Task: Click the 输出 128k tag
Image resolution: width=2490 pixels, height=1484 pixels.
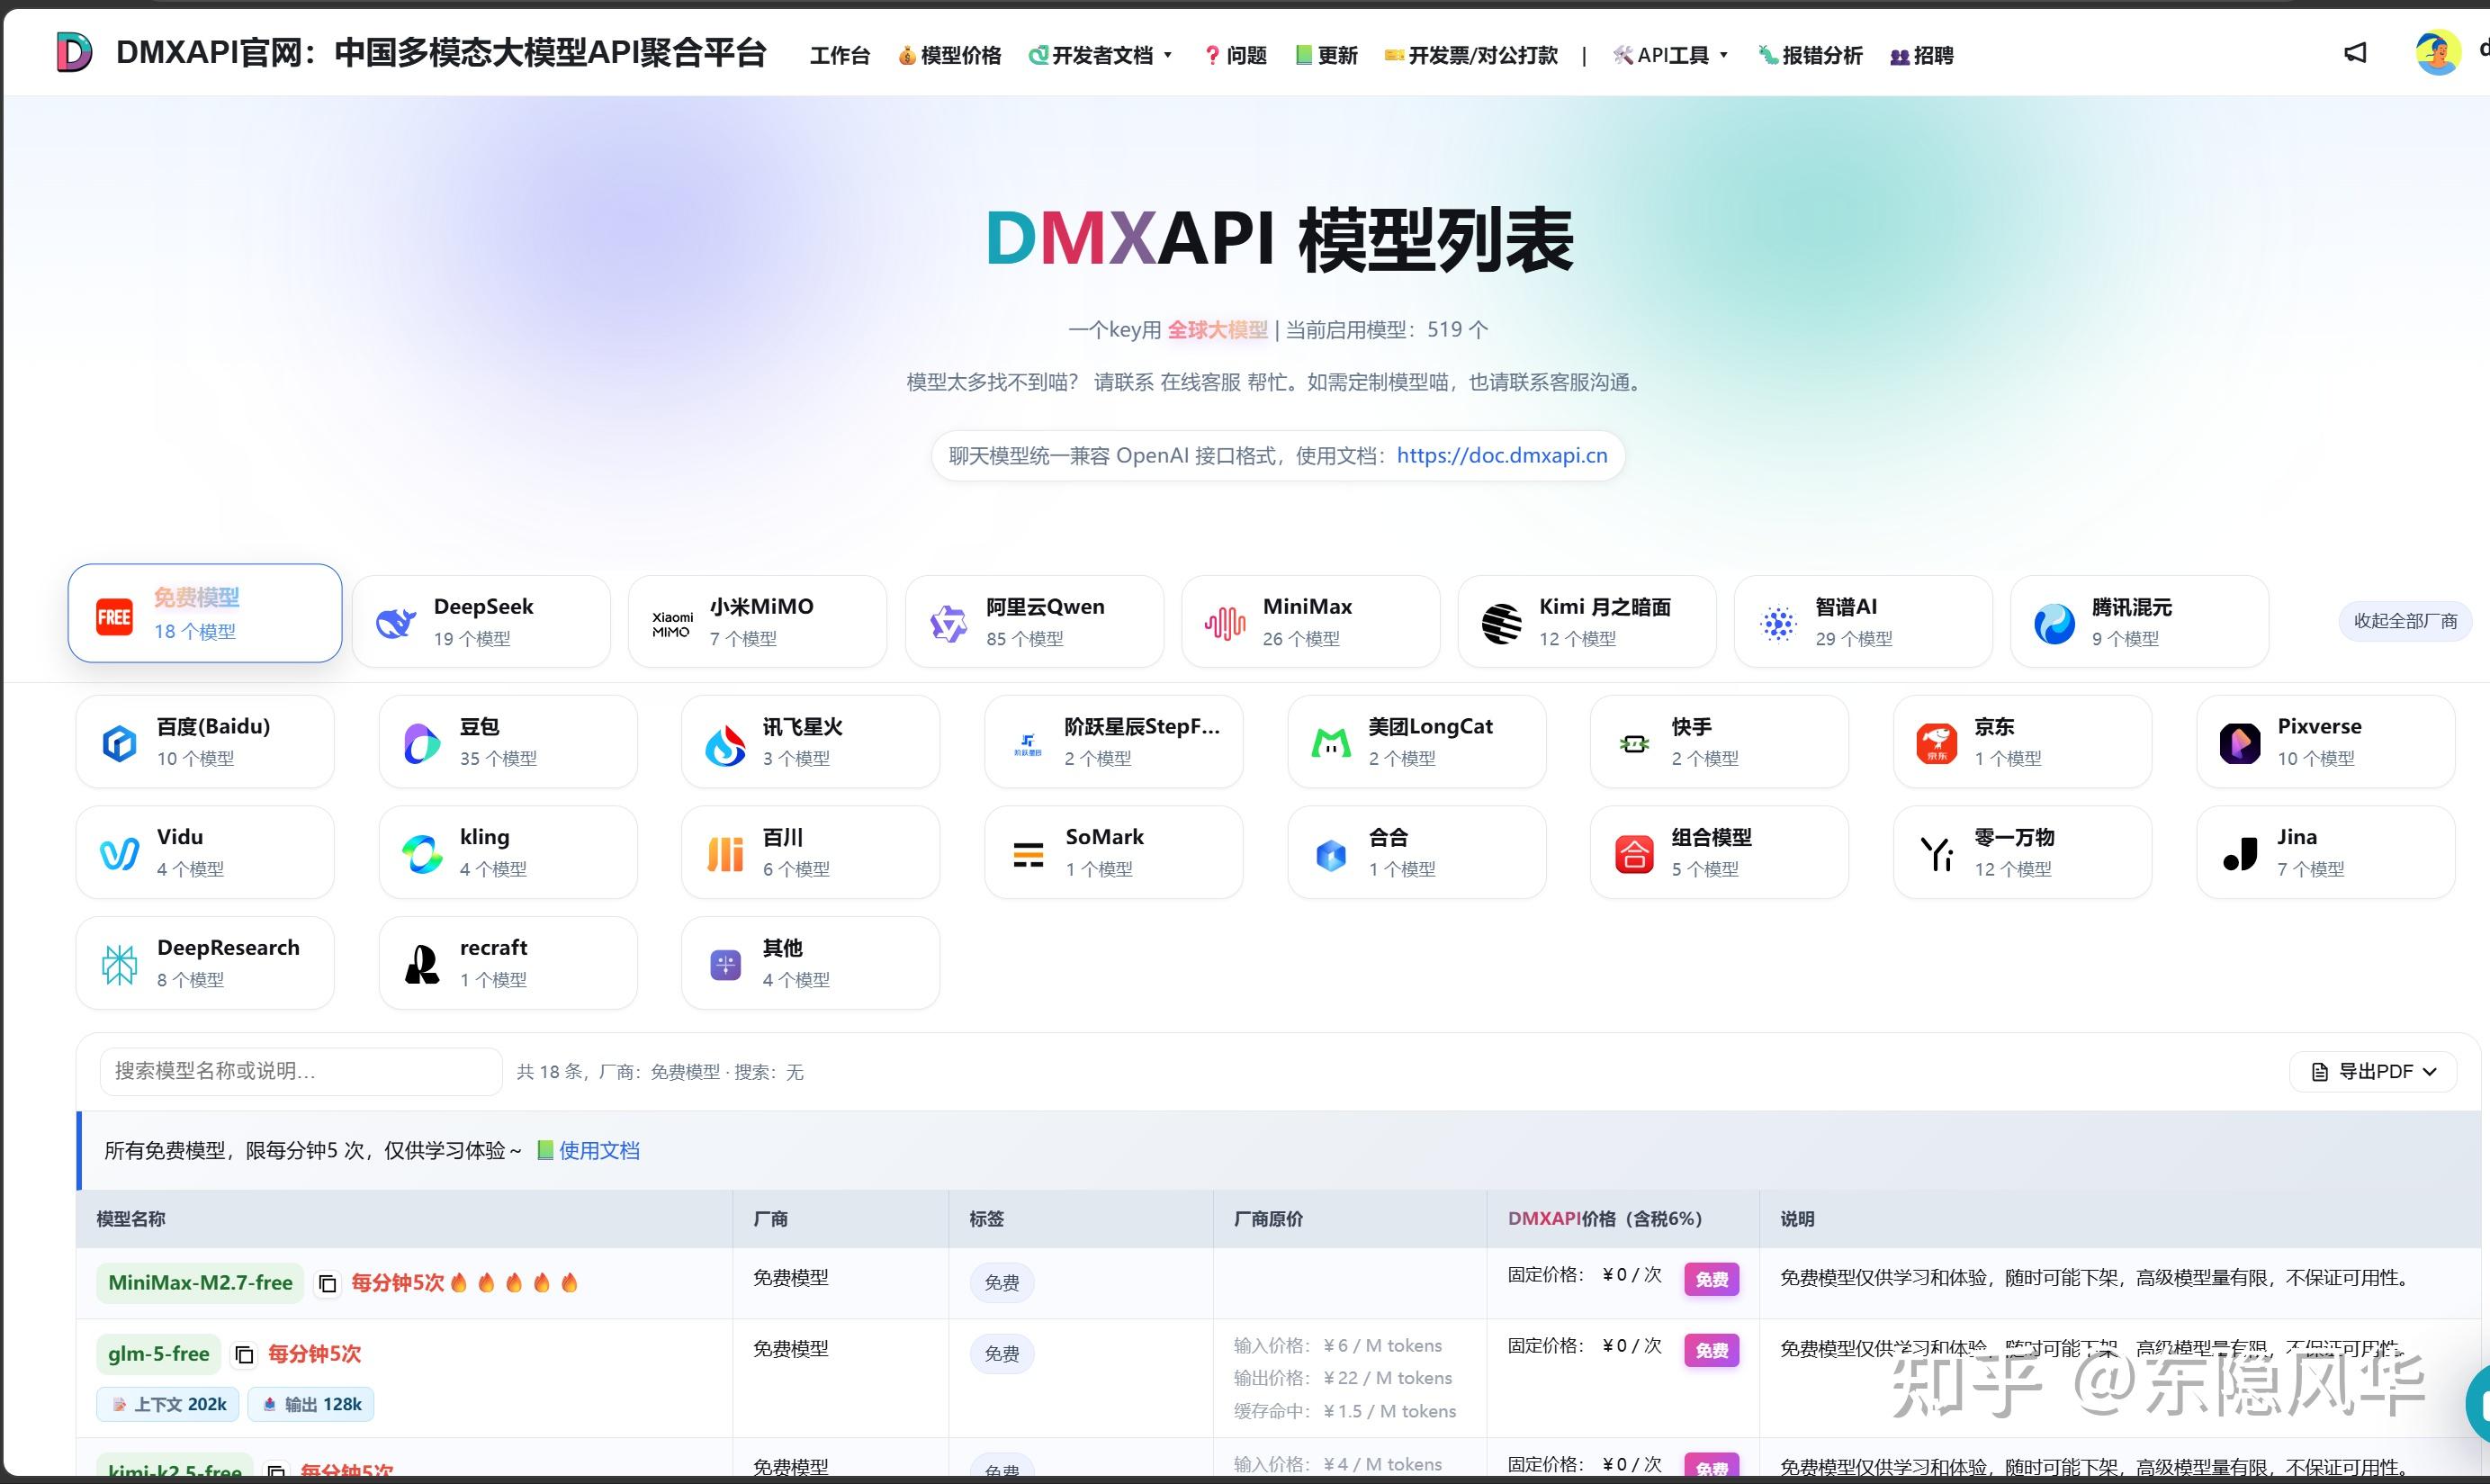Action: click(x=311, y=1404)
